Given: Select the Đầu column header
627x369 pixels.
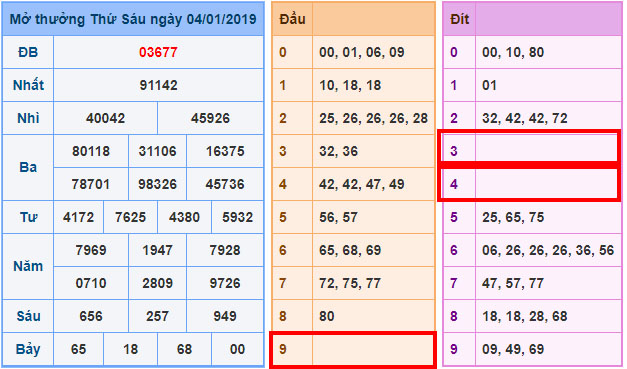Looking at the screenshot, I should tap(292, 19).
